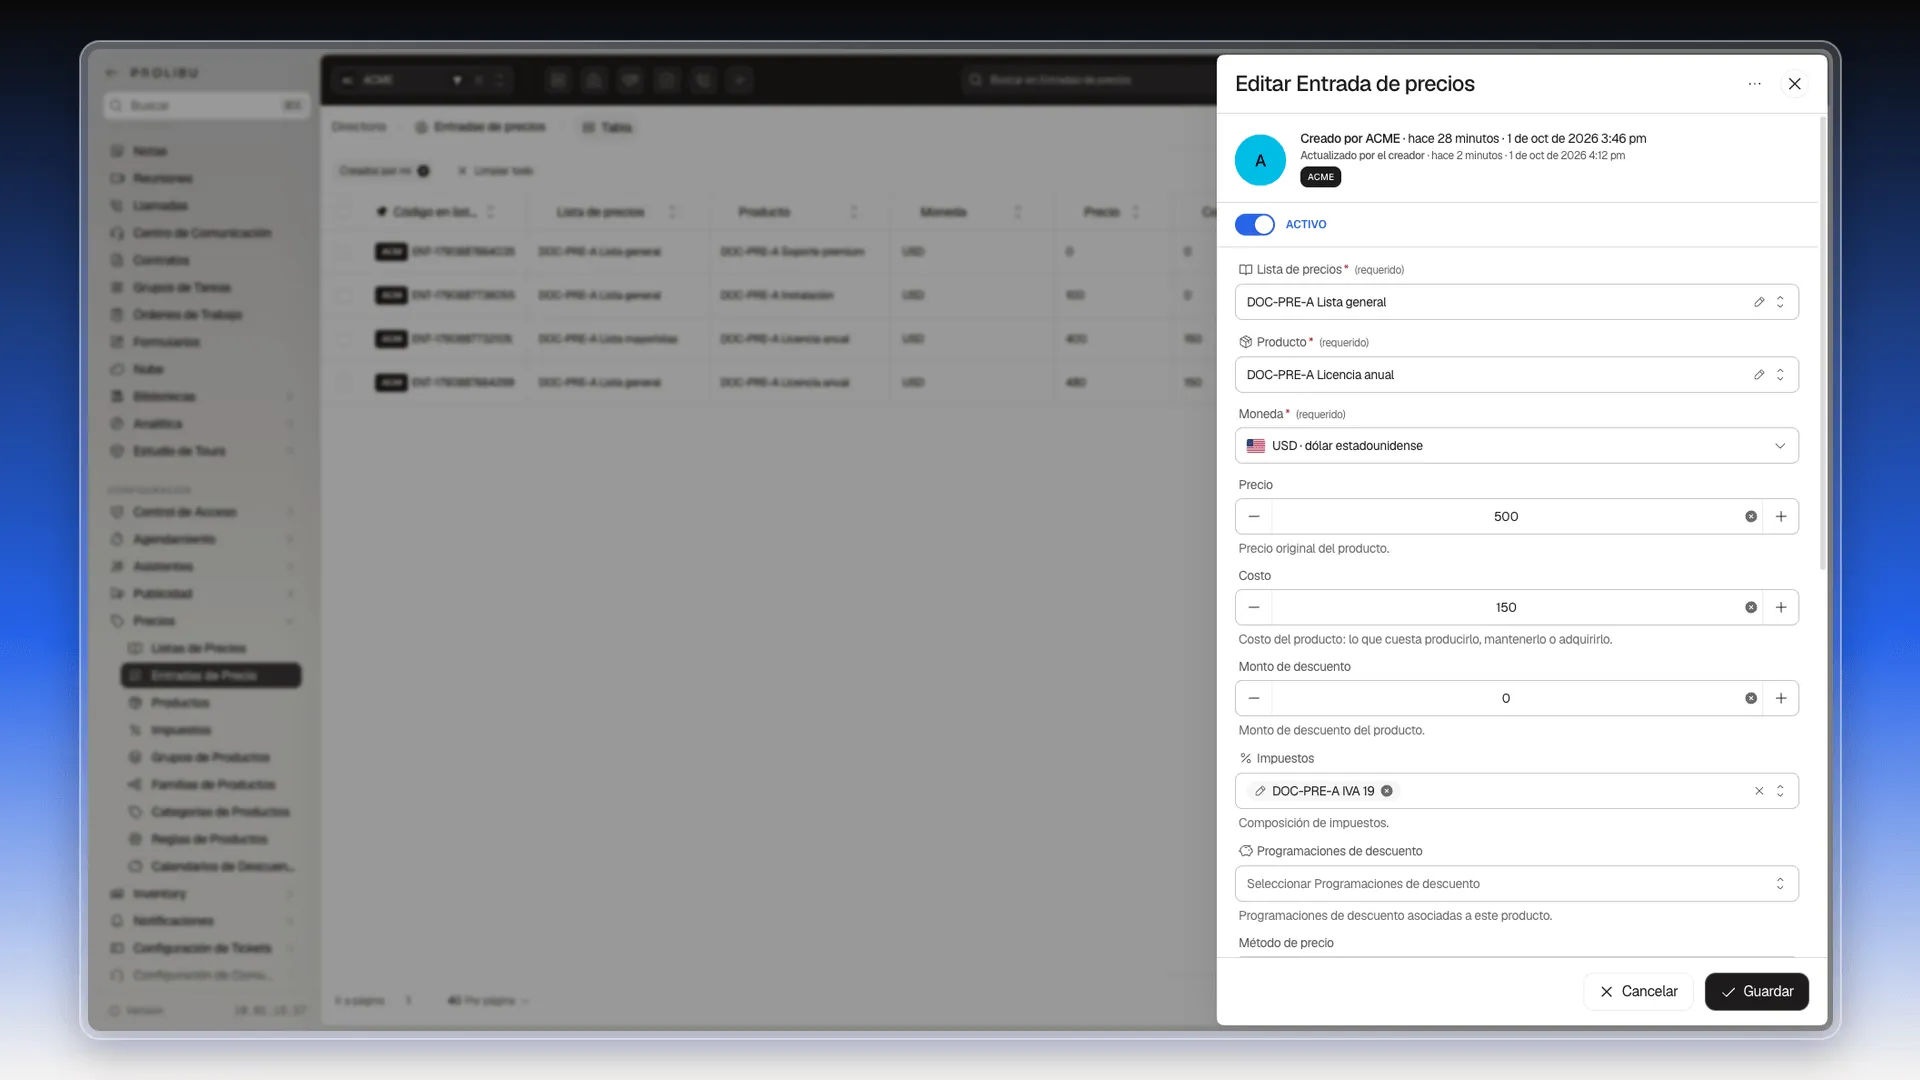
Task: Click the Lista de precios book icon
Action: coord(1245,270)
